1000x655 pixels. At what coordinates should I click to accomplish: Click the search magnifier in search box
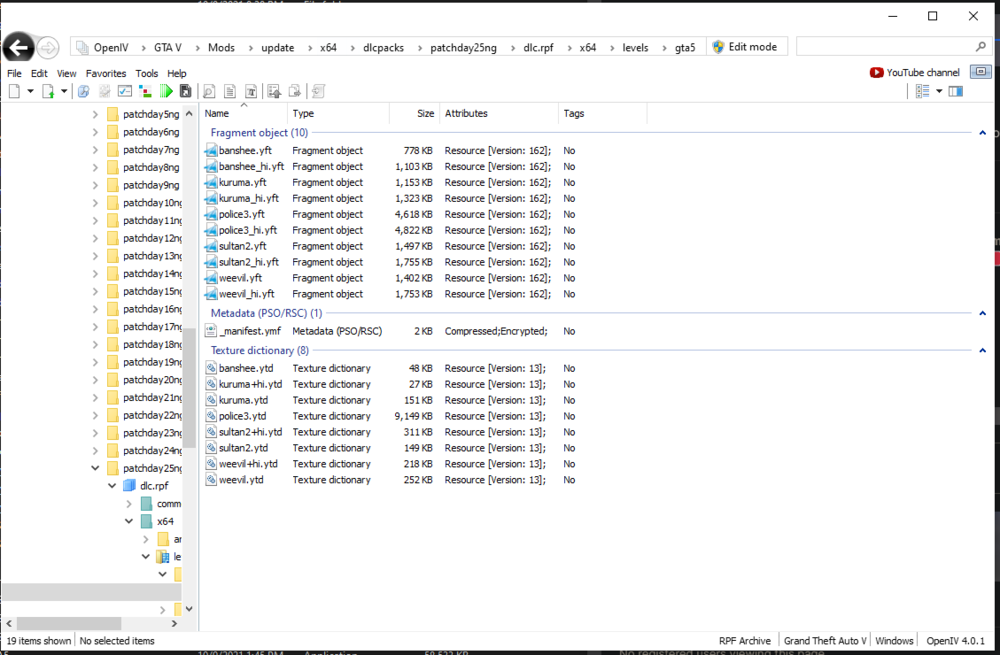pyautogui.click(x=980, y=47)
